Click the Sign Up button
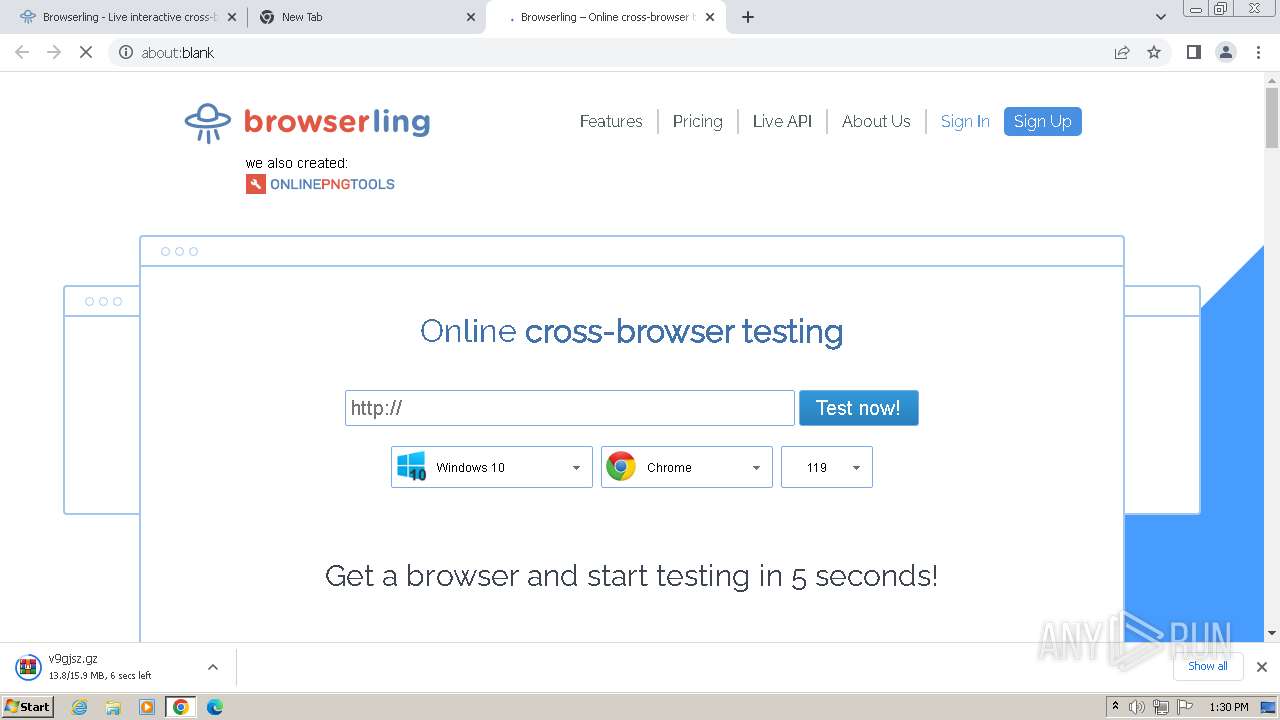Viewport: 1280px width, 720px height. click(1043, 121)
